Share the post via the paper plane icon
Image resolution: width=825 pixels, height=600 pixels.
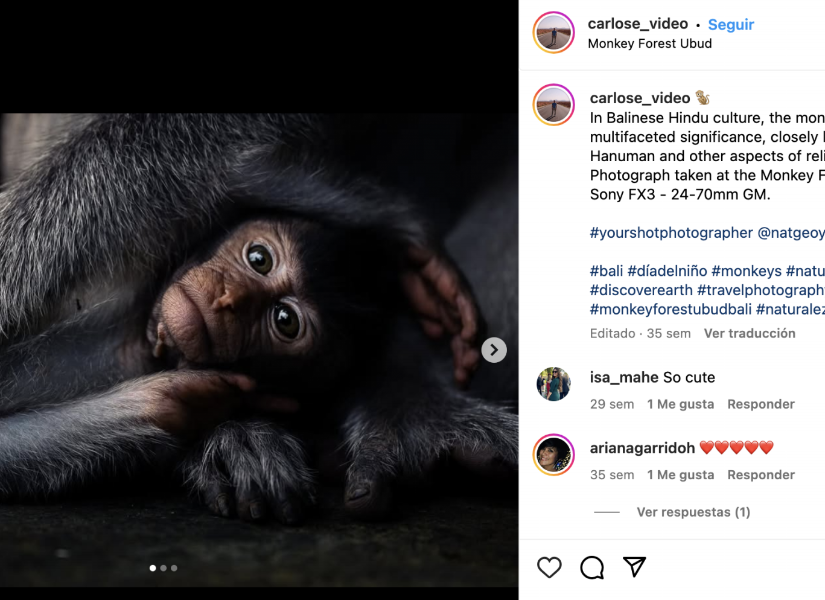pyautogui.click(x=633, y=566)
